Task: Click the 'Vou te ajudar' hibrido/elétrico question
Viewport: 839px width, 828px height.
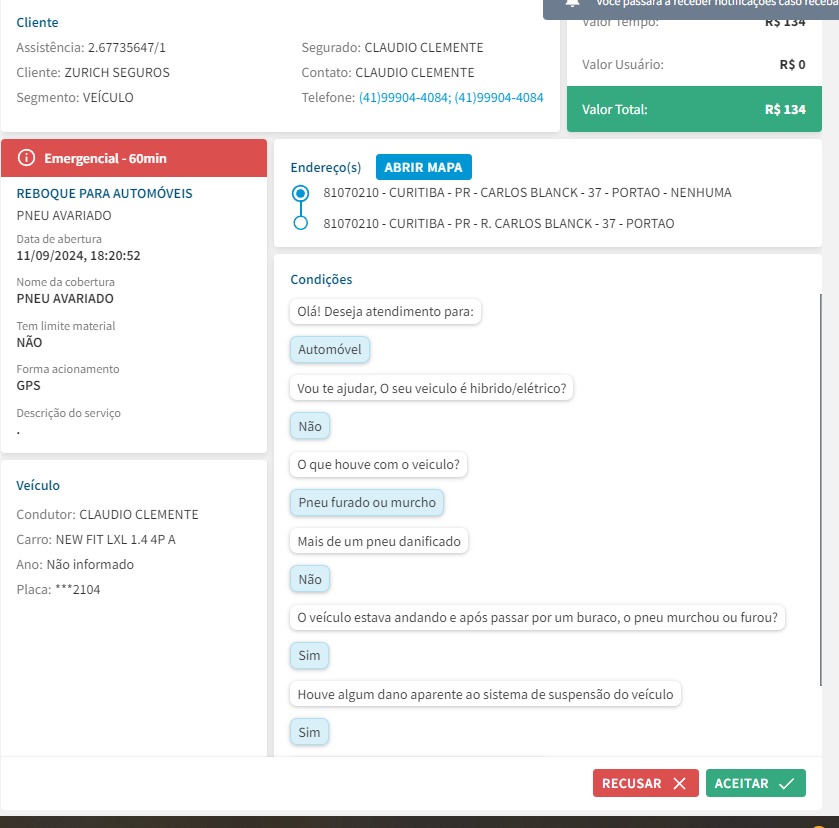Action: click(x=431, y=388)
